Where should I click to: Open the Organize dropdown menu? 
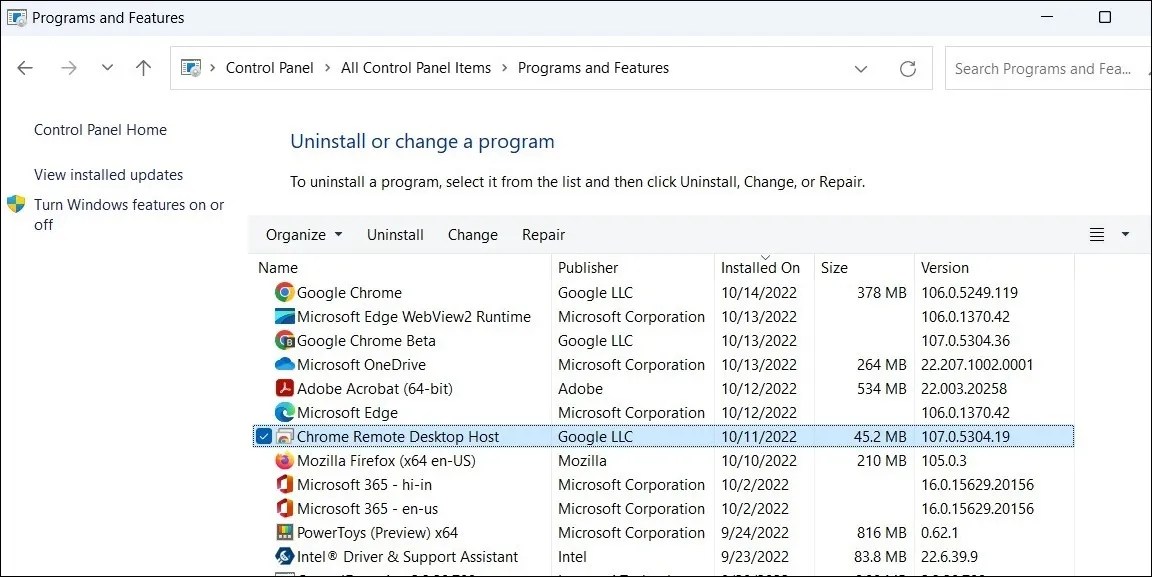(x=303, y=234)
